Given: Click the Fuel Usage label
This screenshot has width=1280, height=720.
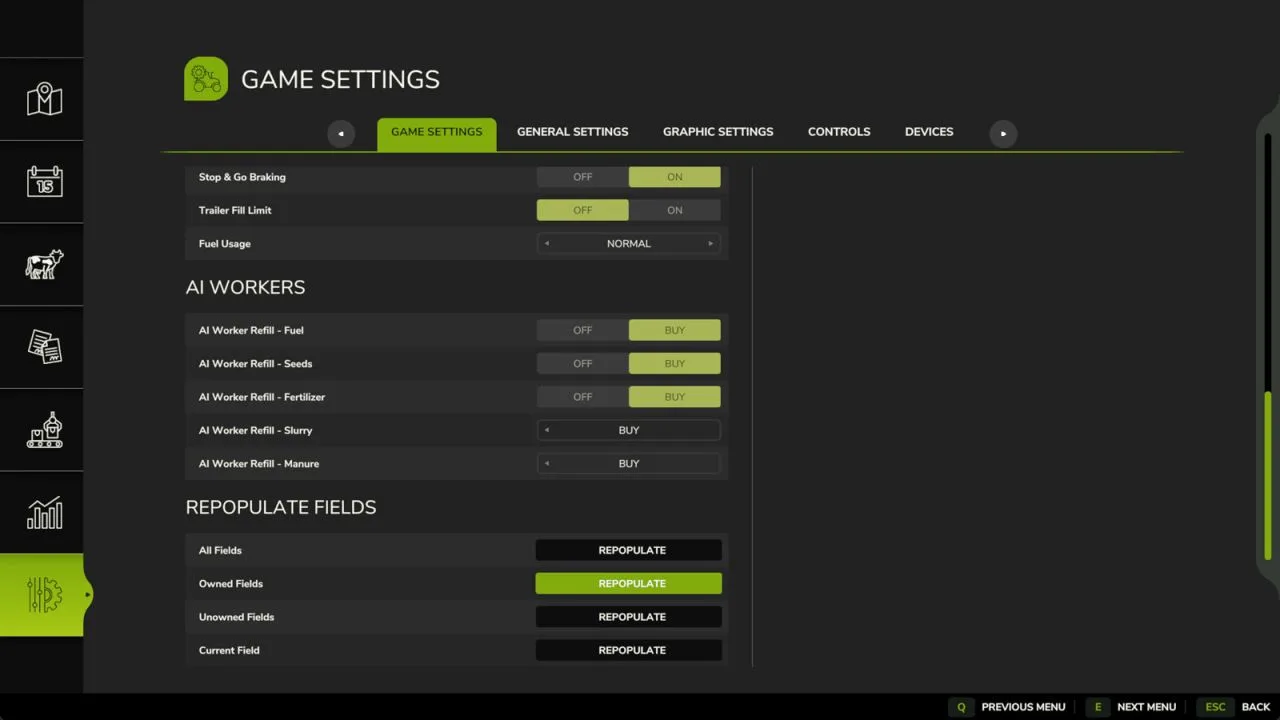Looking at the screenshot, I should tap(225, 244).
